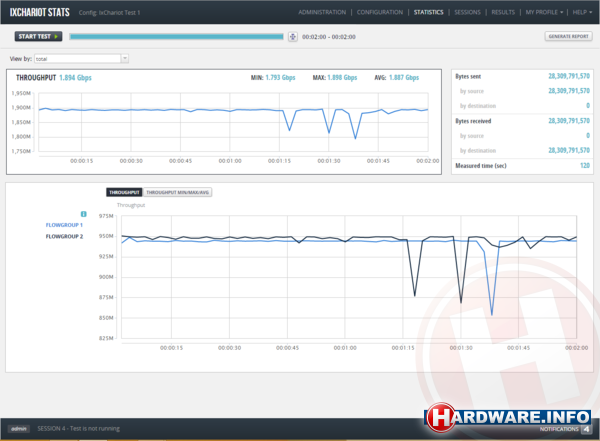
Task: Expand the My Profile menu
Action: (x=544, y=12)
